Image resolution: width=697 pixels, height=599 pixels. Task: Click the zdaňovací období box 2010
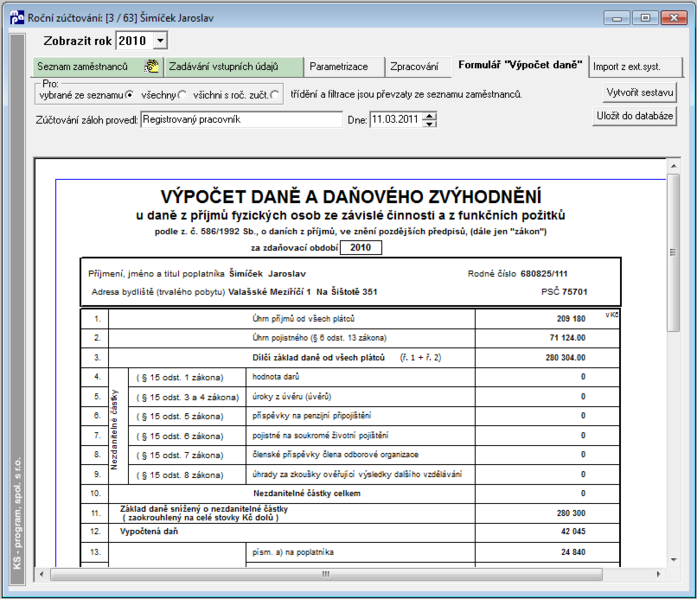tap(361, 248)
